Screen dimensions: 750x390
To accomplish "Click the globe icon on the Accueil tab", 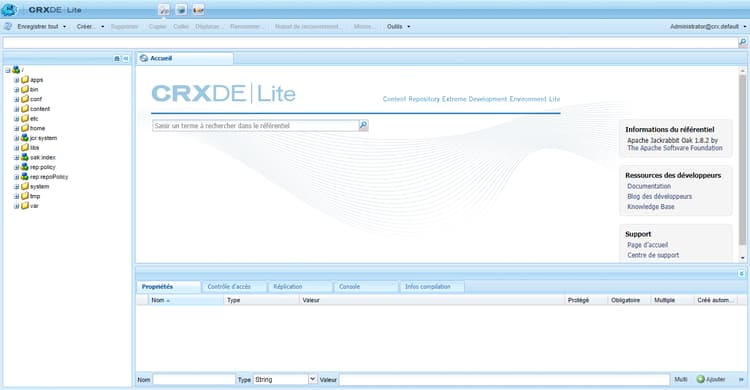I will tap(143, 58).
